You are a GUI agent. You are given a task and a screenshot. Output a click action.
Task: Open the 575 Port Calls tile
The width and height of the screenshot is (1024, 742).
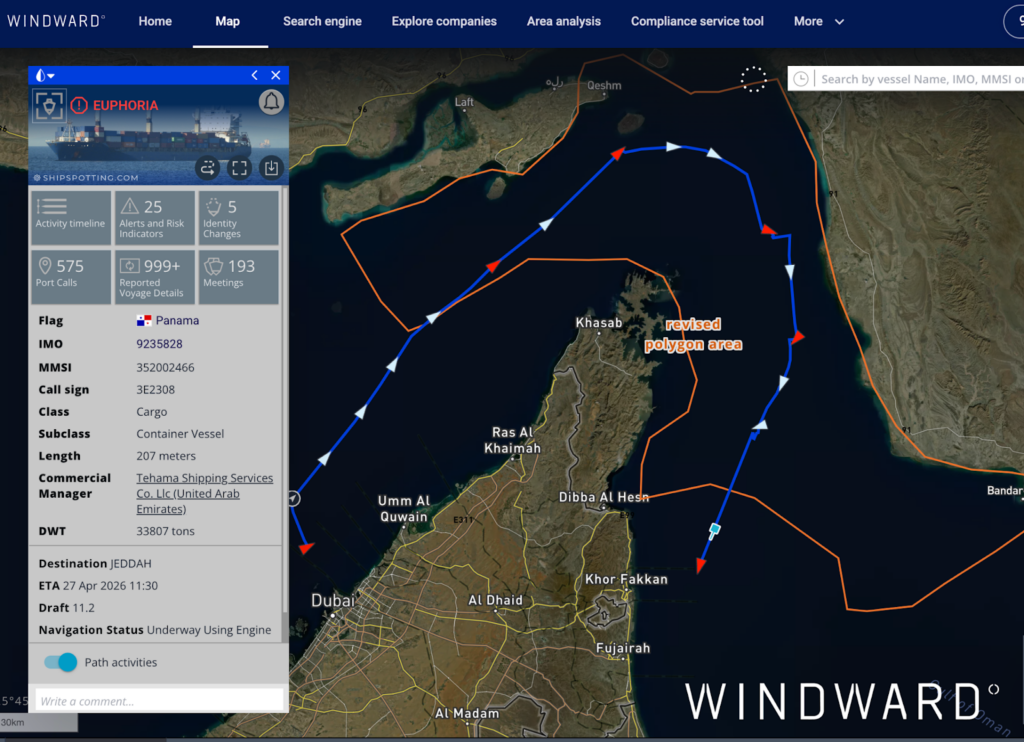click(71, 277)
